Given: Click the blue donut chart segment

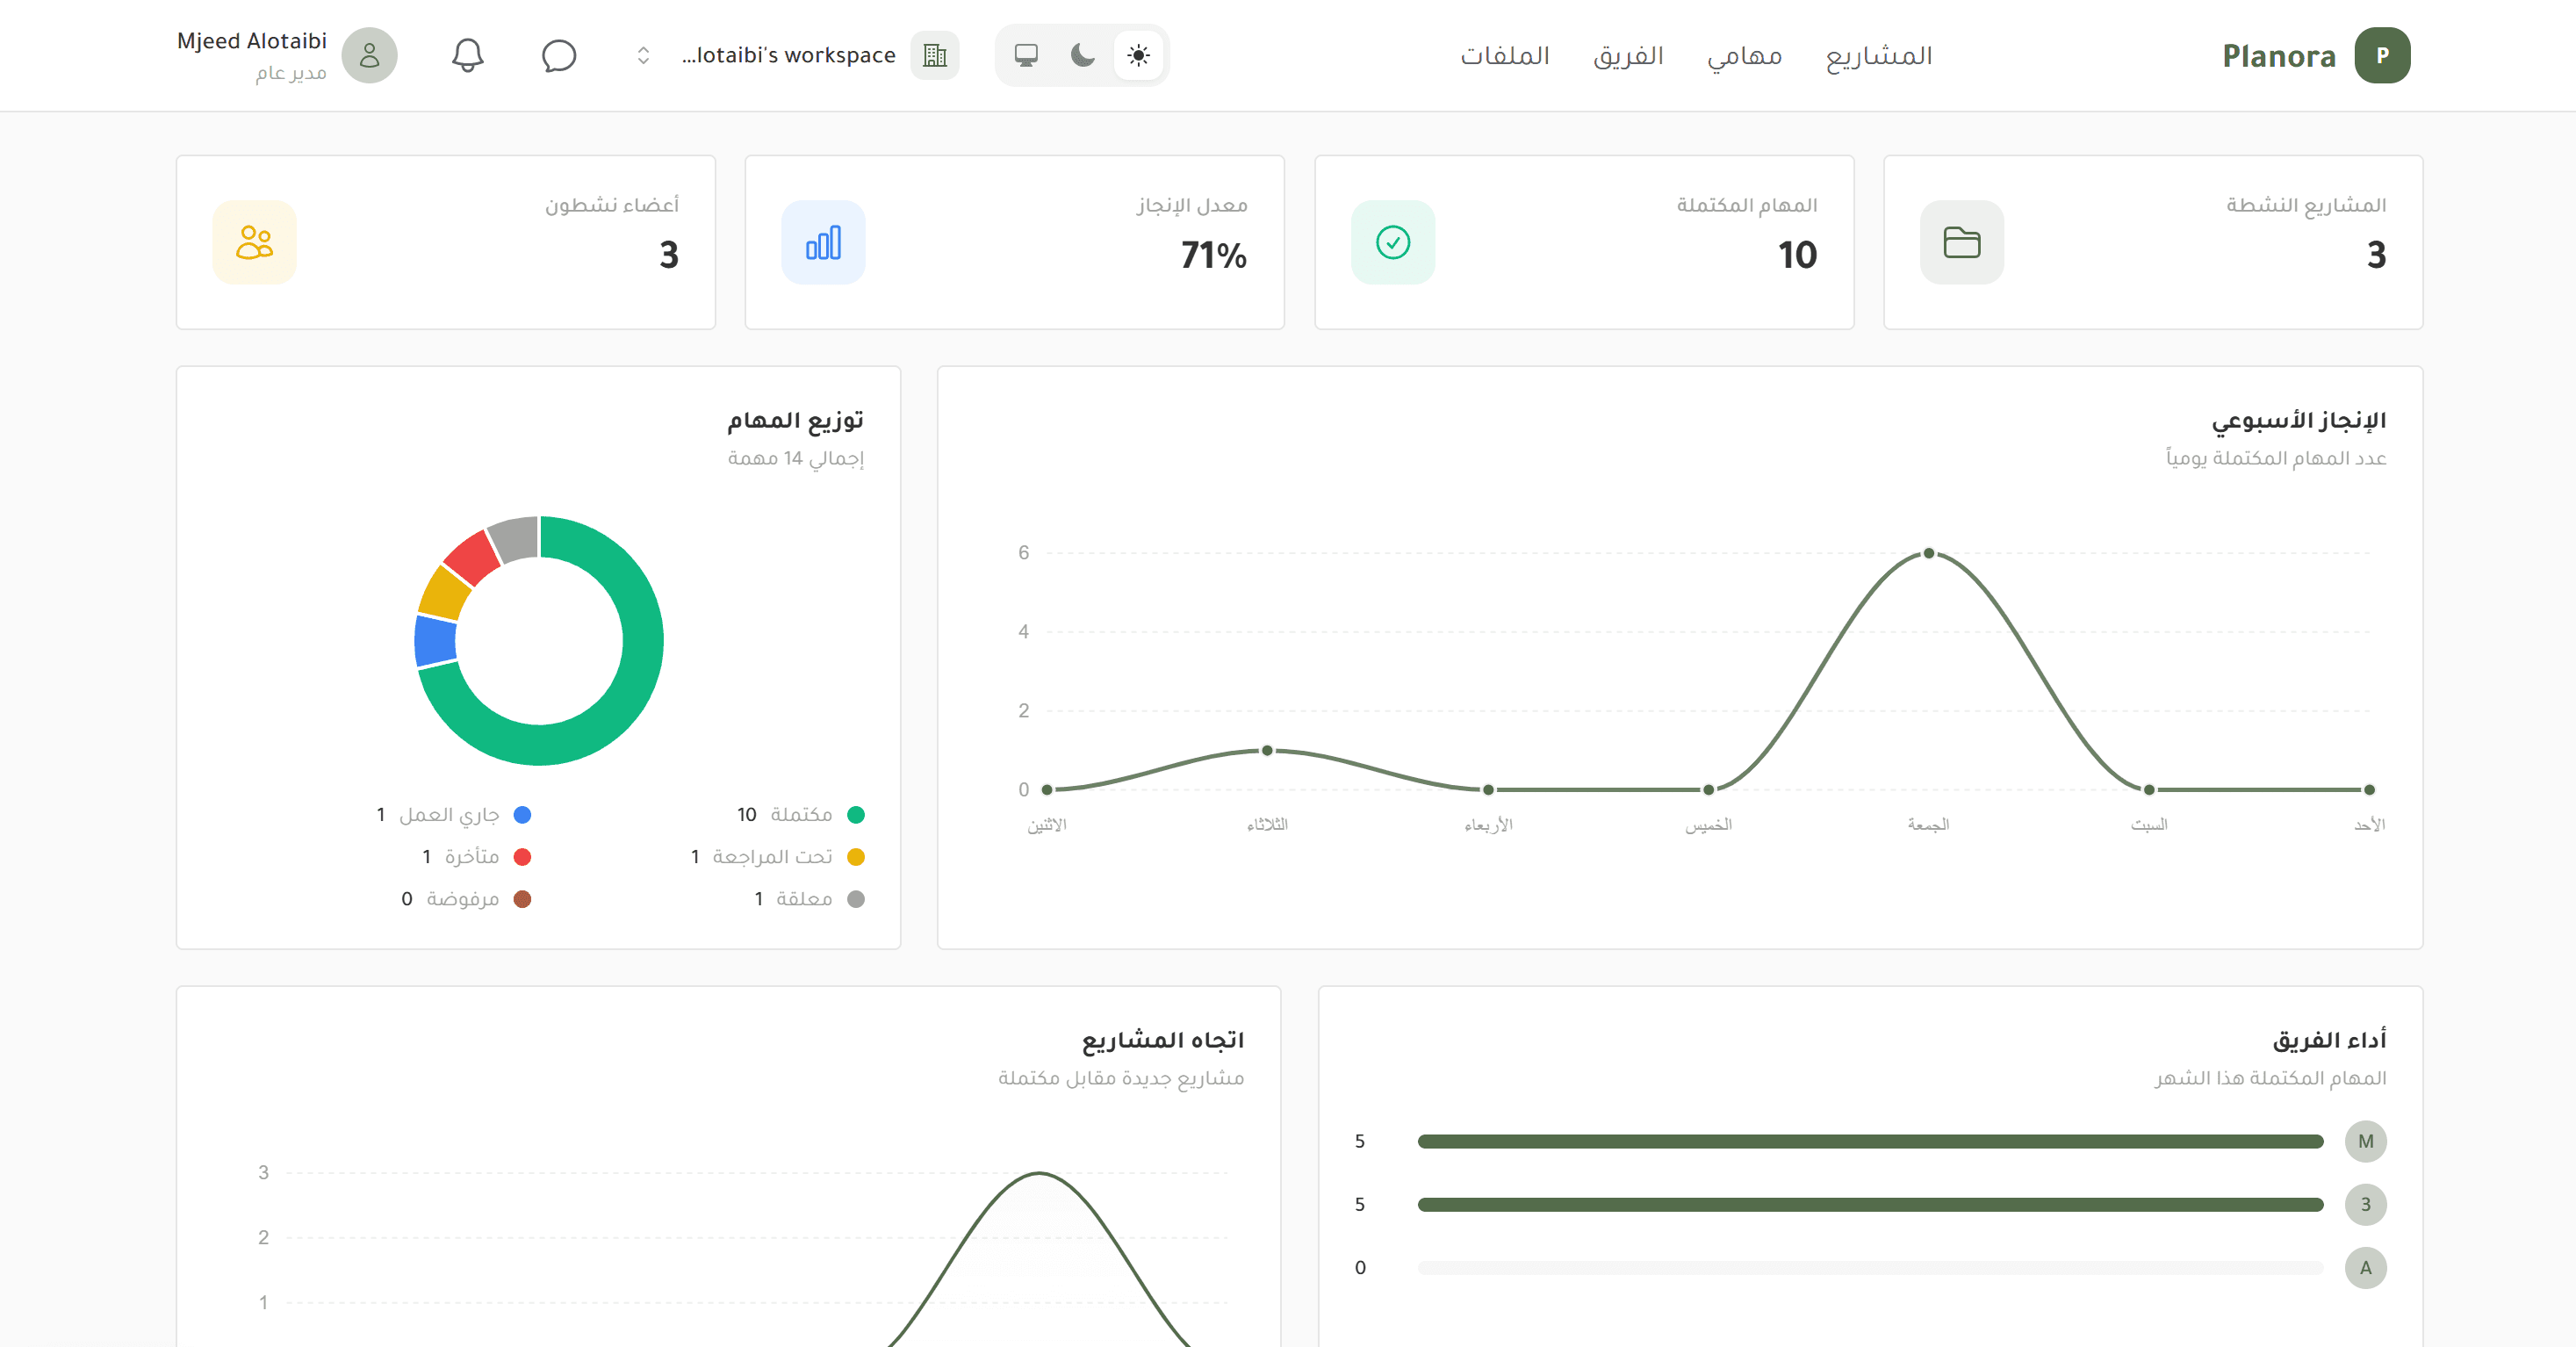Looking at the screenshot, I should pos(435,641).
